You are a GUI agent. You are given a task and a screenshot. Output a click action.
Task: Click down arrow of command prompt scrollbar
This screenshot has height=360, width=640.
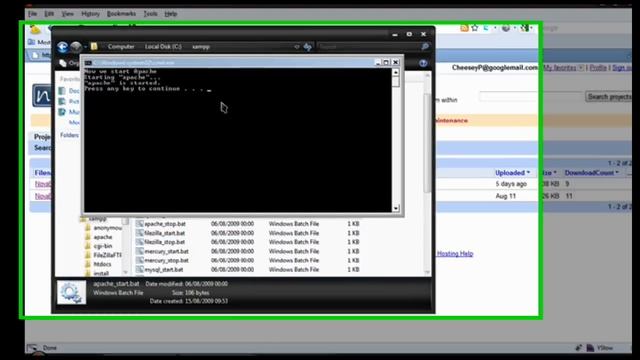pyautogui.click(x=396, y=208)
